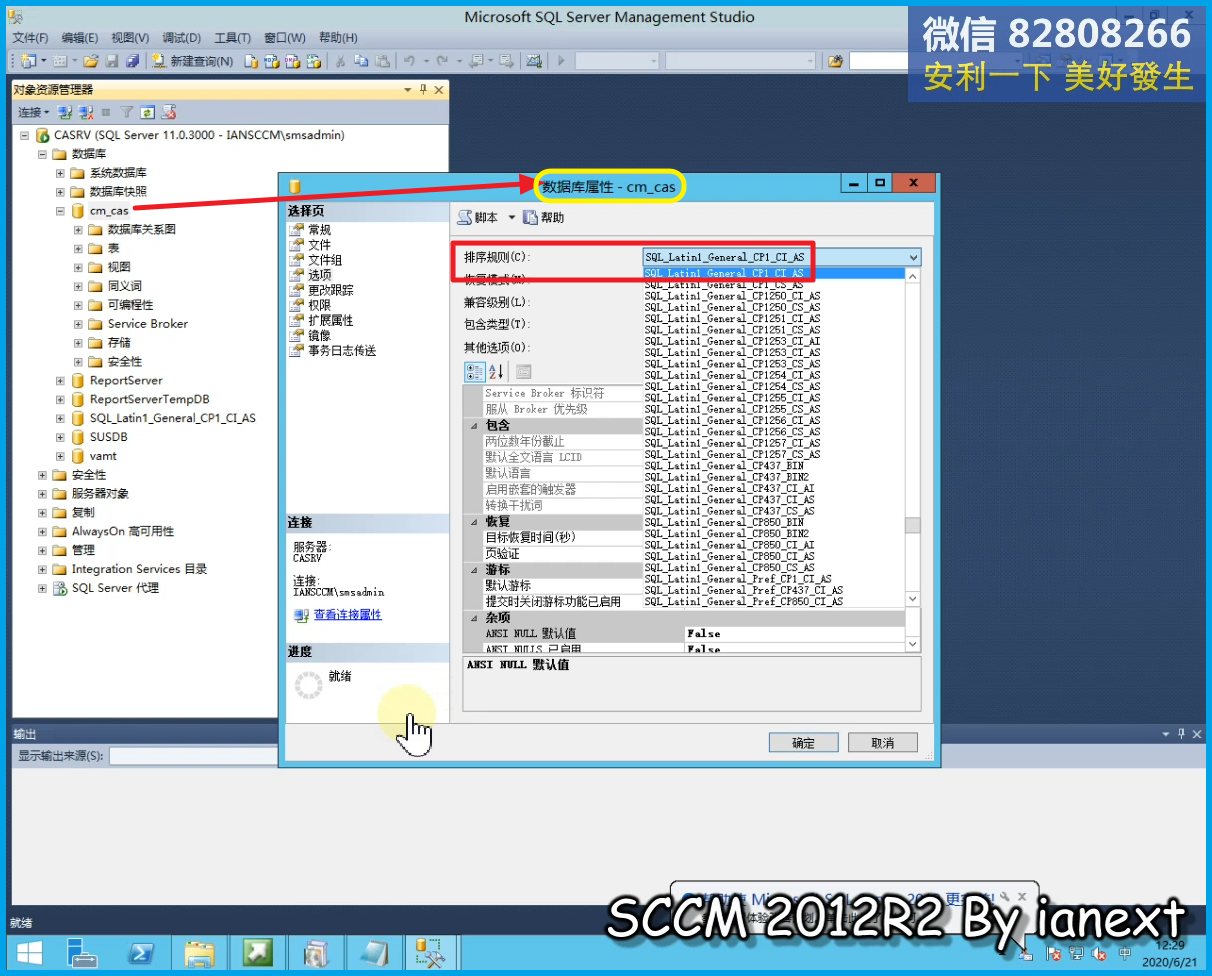Open the 工具(T) menu
The image size is (1212, 976).
[x=232, y=38]
